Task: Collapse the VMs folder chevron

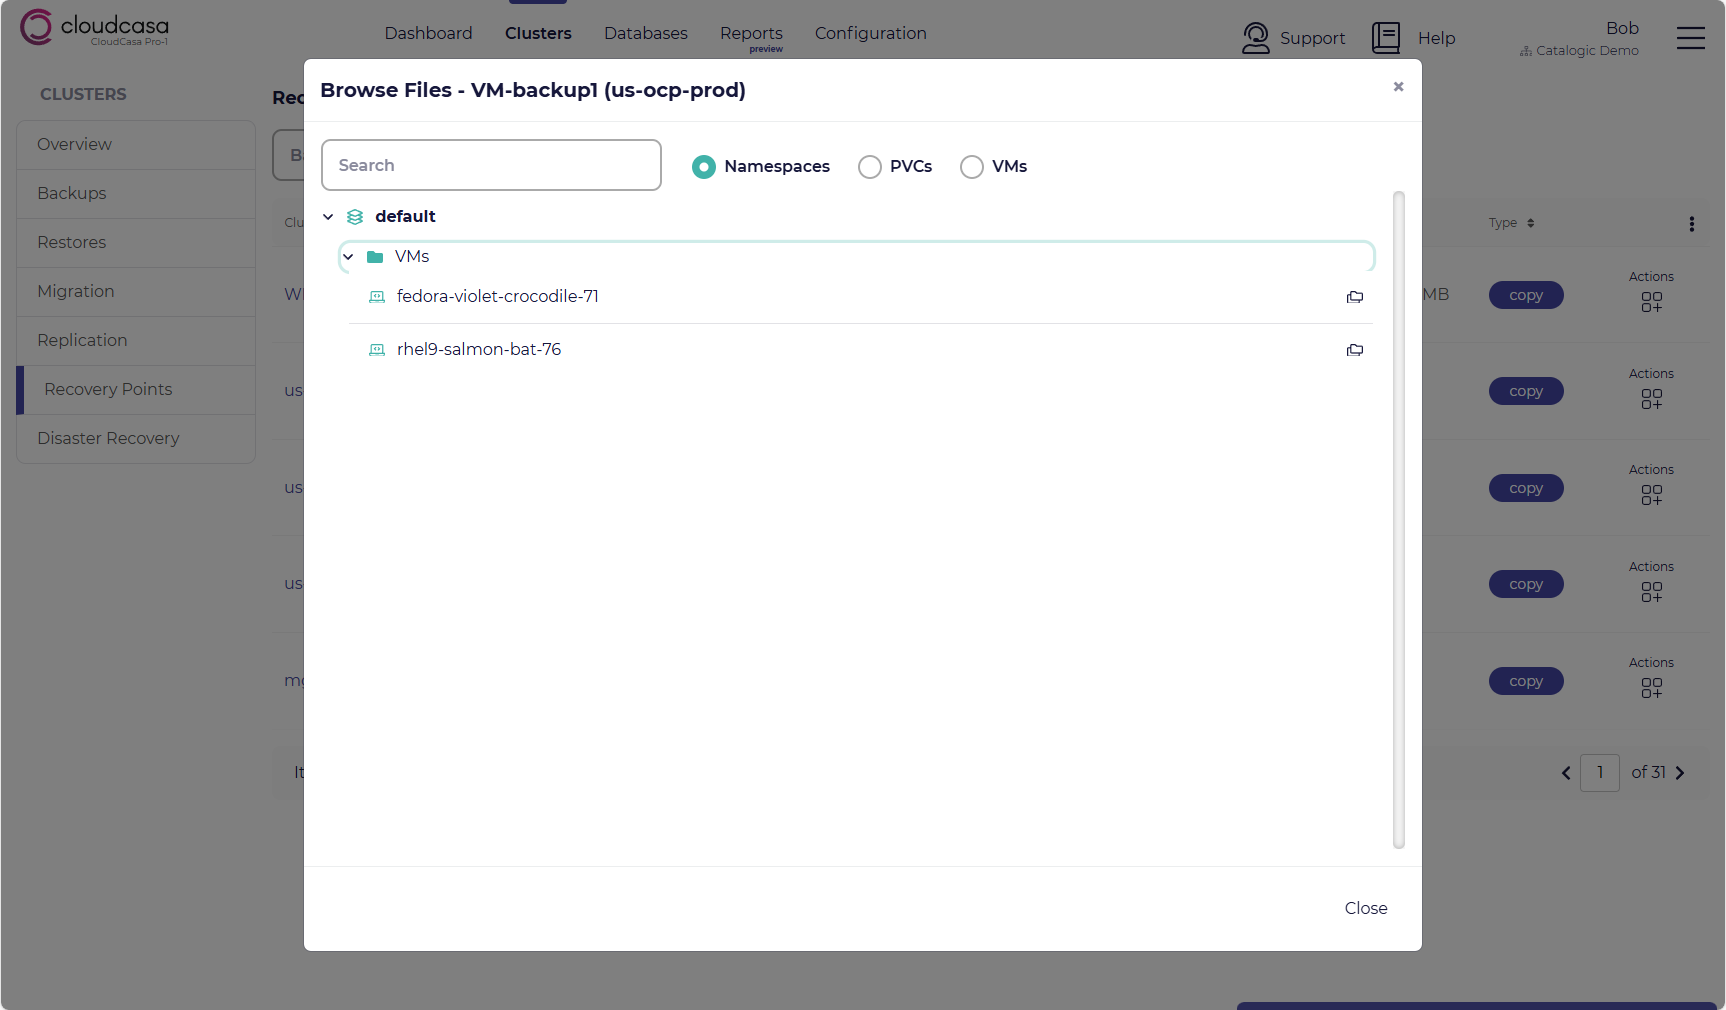Action: tap(348, 257)
